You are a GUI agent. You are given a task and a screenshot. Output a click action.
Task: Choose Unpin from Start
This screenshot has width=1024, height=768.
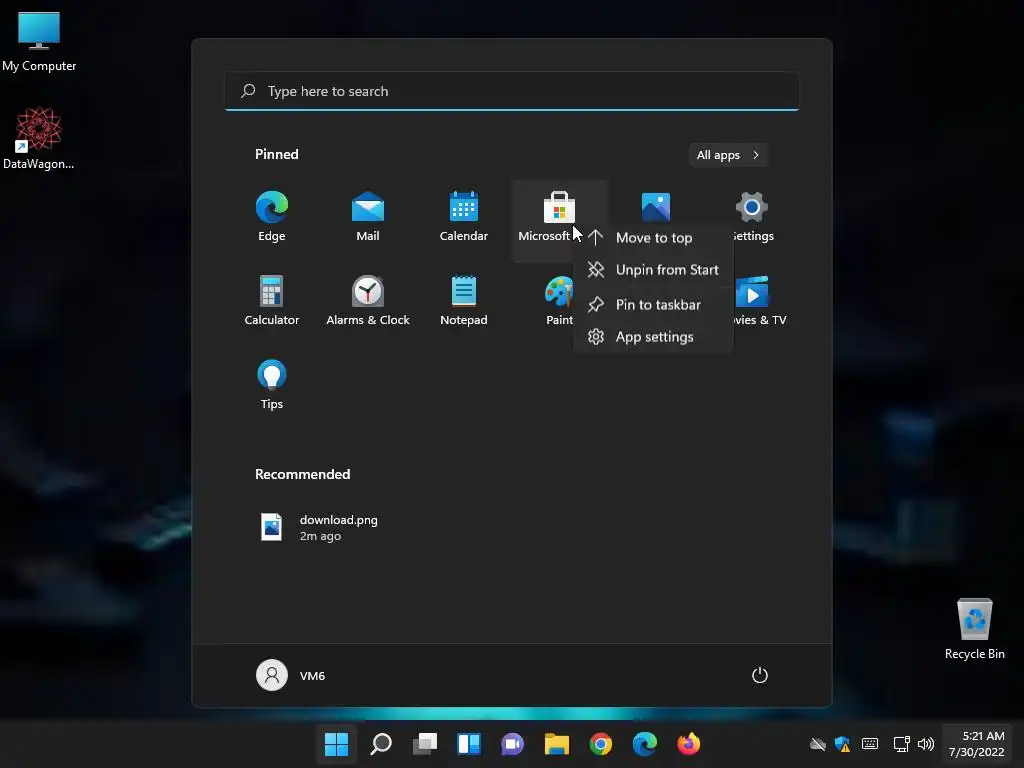tap(653, 270)
